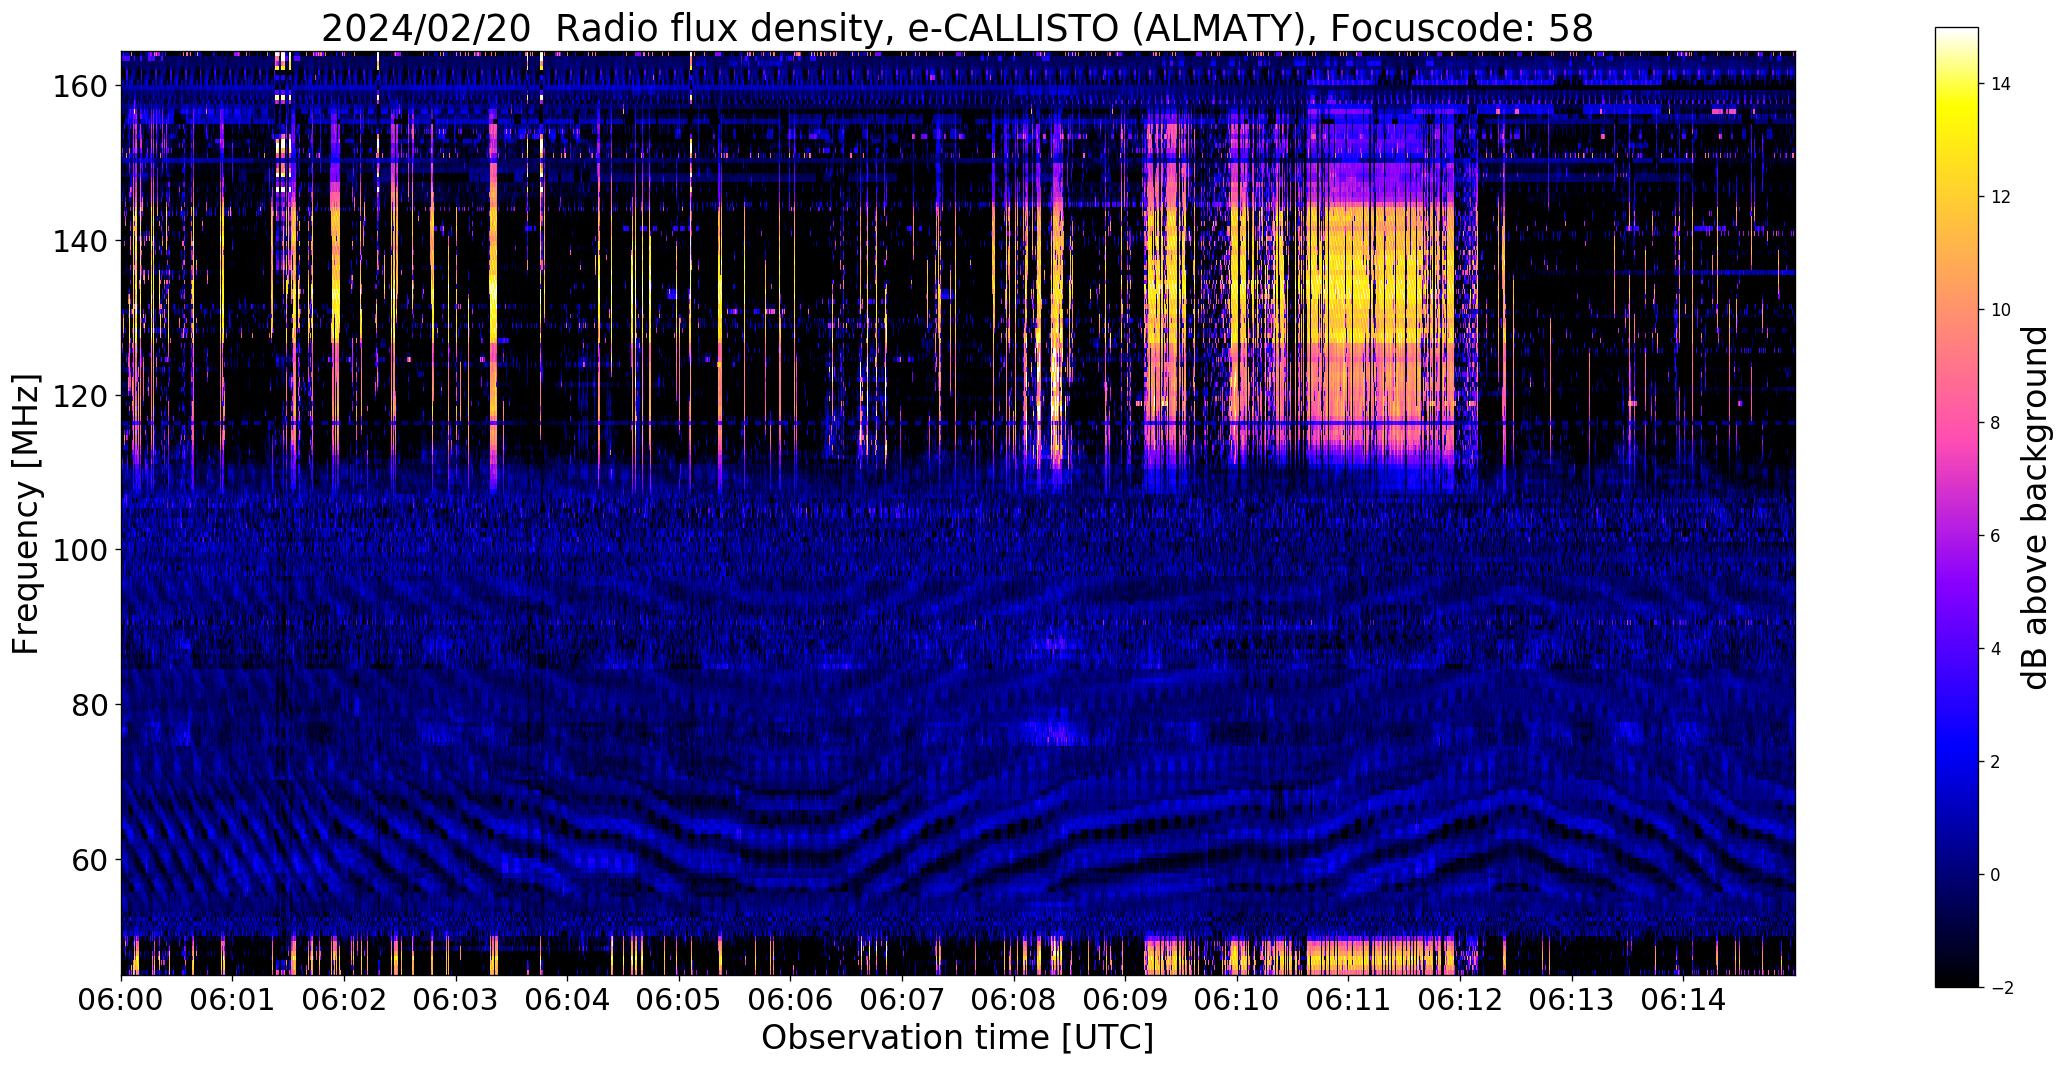Click the 160 frequency tick label
Image resolution: width=2066 pixels, height=1067 pixels.
click(79, 87)
